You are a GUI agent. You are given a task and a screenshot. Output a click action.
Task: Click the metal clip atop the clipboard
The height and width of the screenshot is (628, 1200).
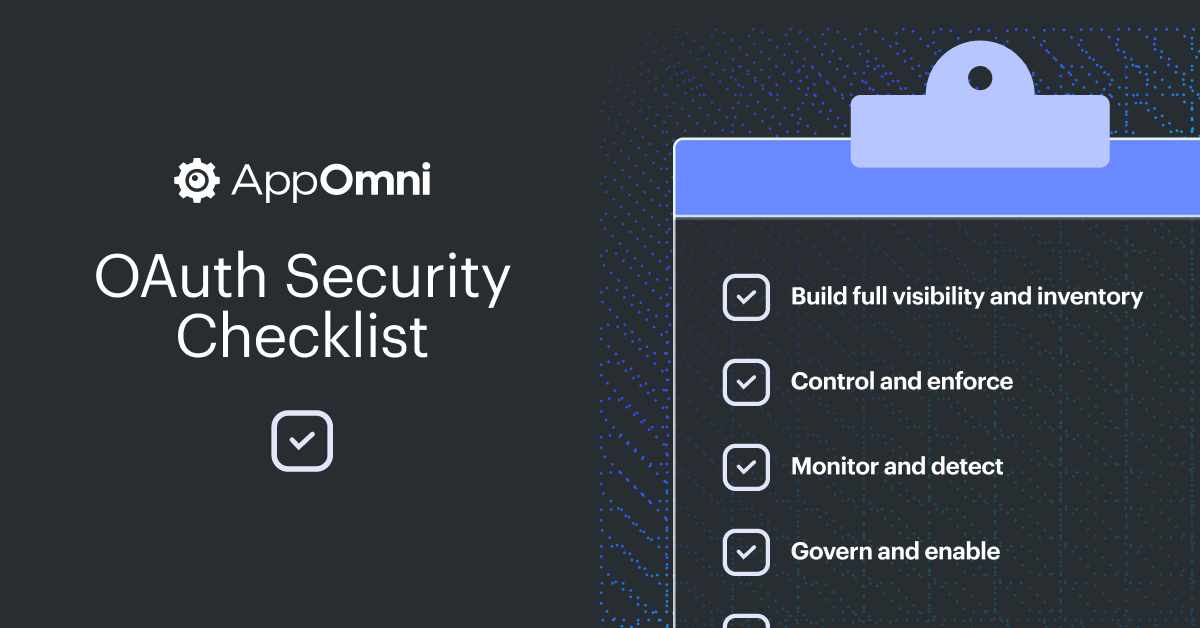(980, 130)
